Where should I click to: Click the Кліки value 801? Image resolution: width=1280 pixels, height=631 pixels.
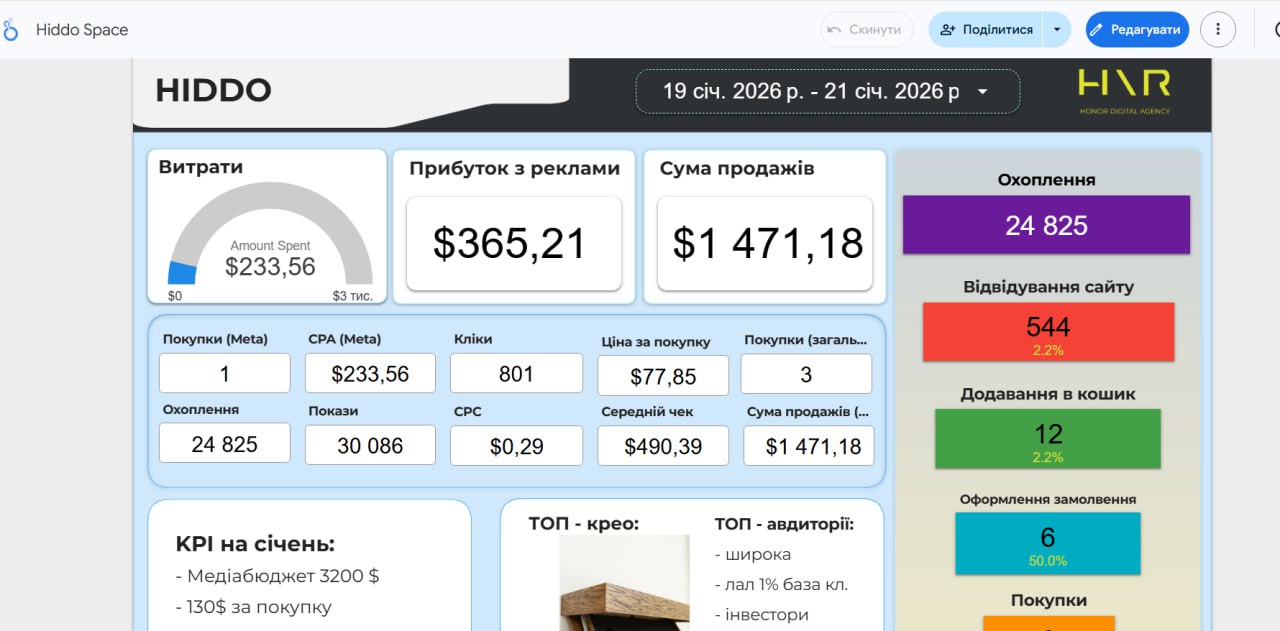[x=516, y=373]
